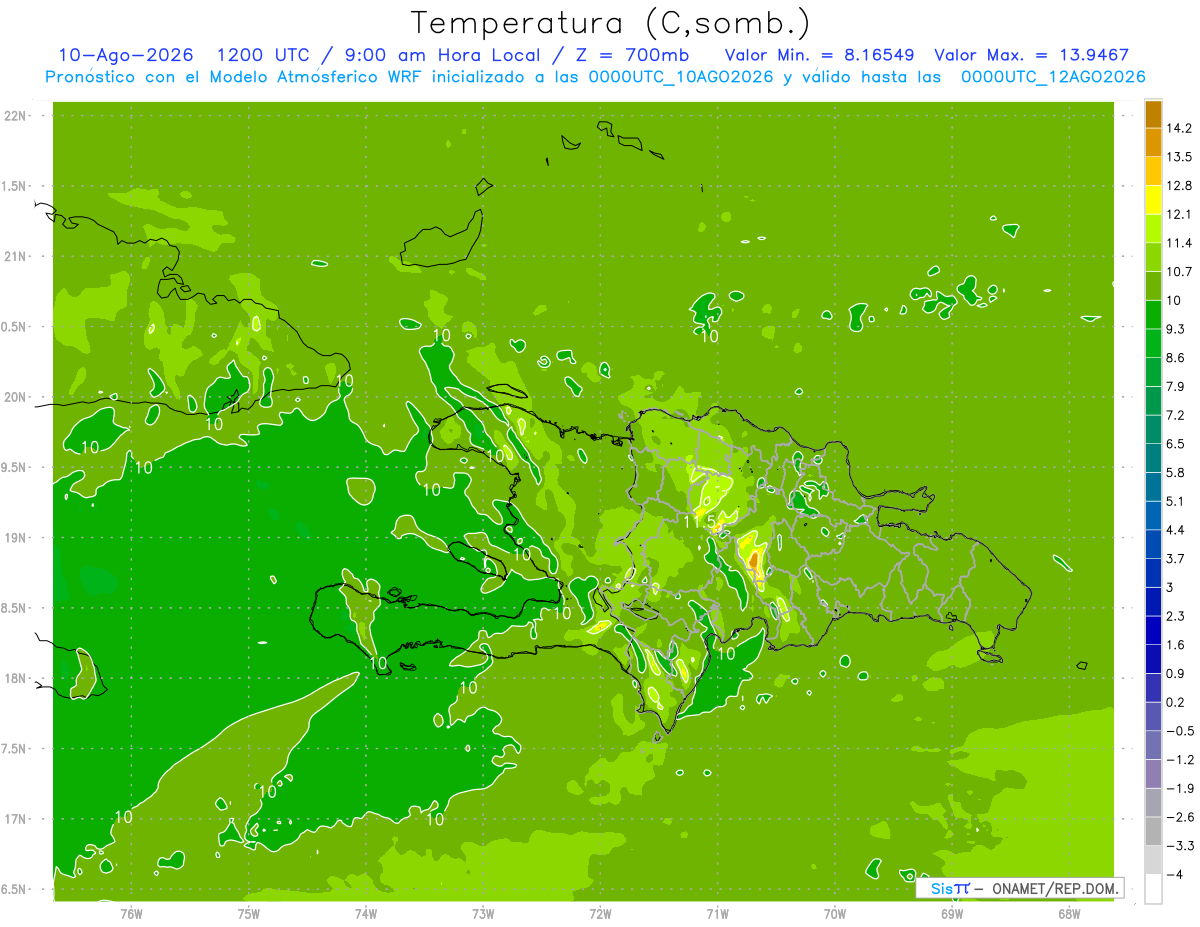Click the "21N" latitude label
1200x927 pixels.
point(16,256)
